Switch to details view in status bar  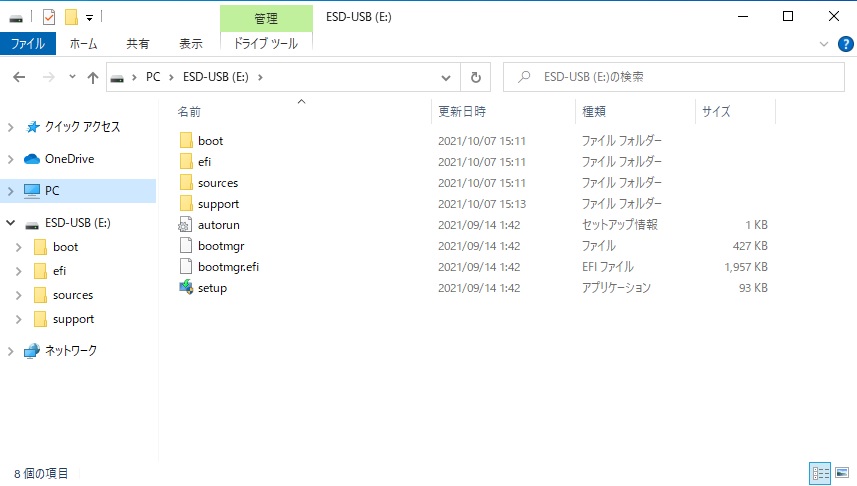coord(820,473)
